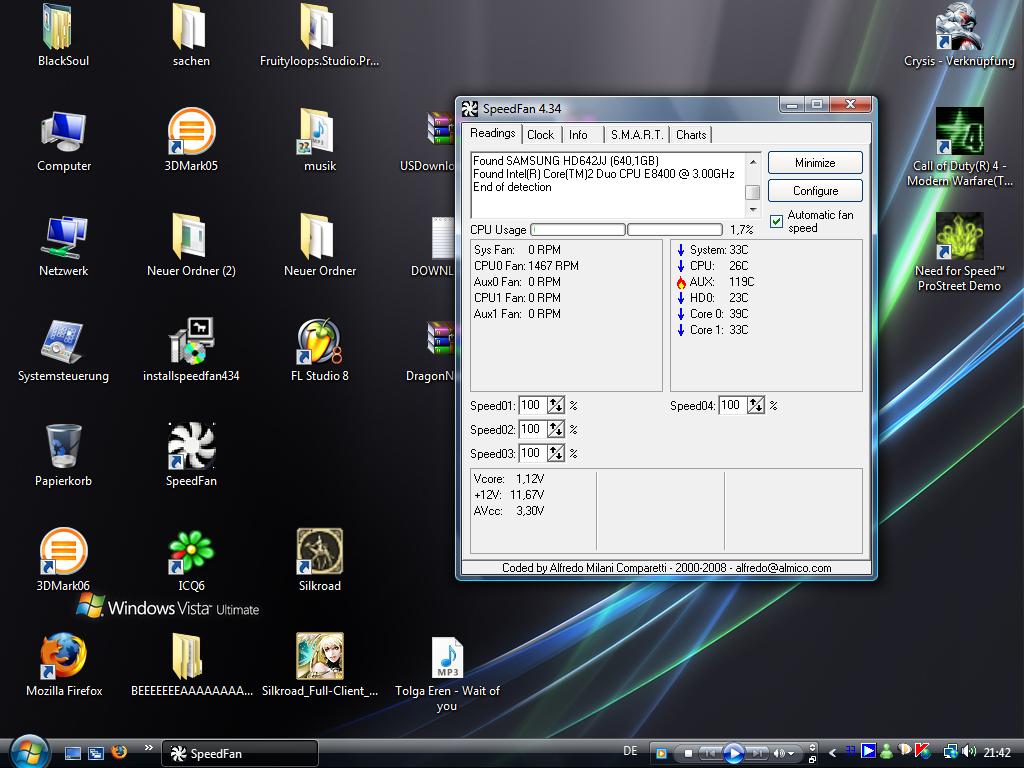Switch to the Clock tab
1024x768 pixels.
541,135
